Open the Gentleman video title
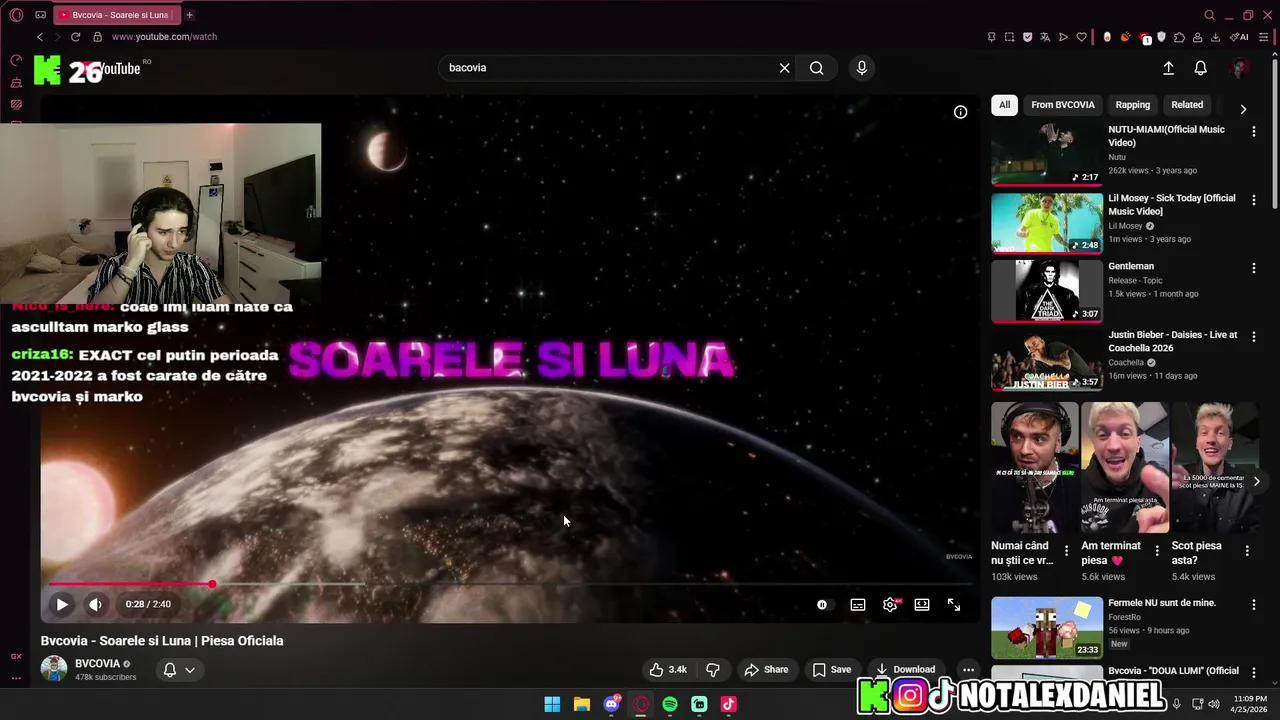 click(x=1131, y=266)
